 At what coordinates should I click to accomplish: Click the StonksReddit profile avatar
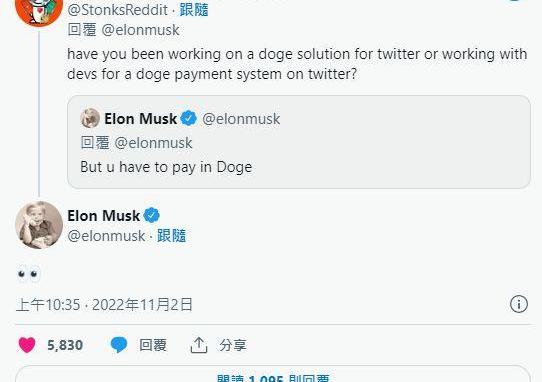point(39,10)
